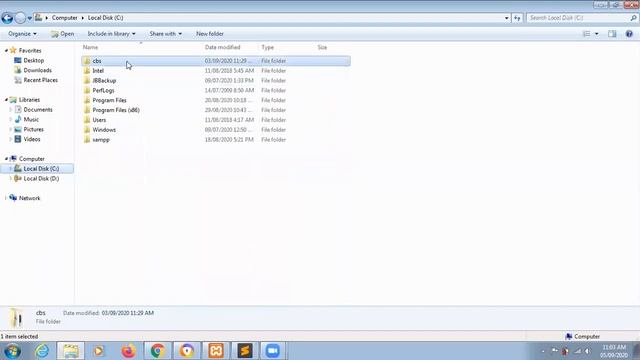The height and width of the screenshot is (360, 640).
Task: Click the Open toolbar button
Action: point(62,34)
